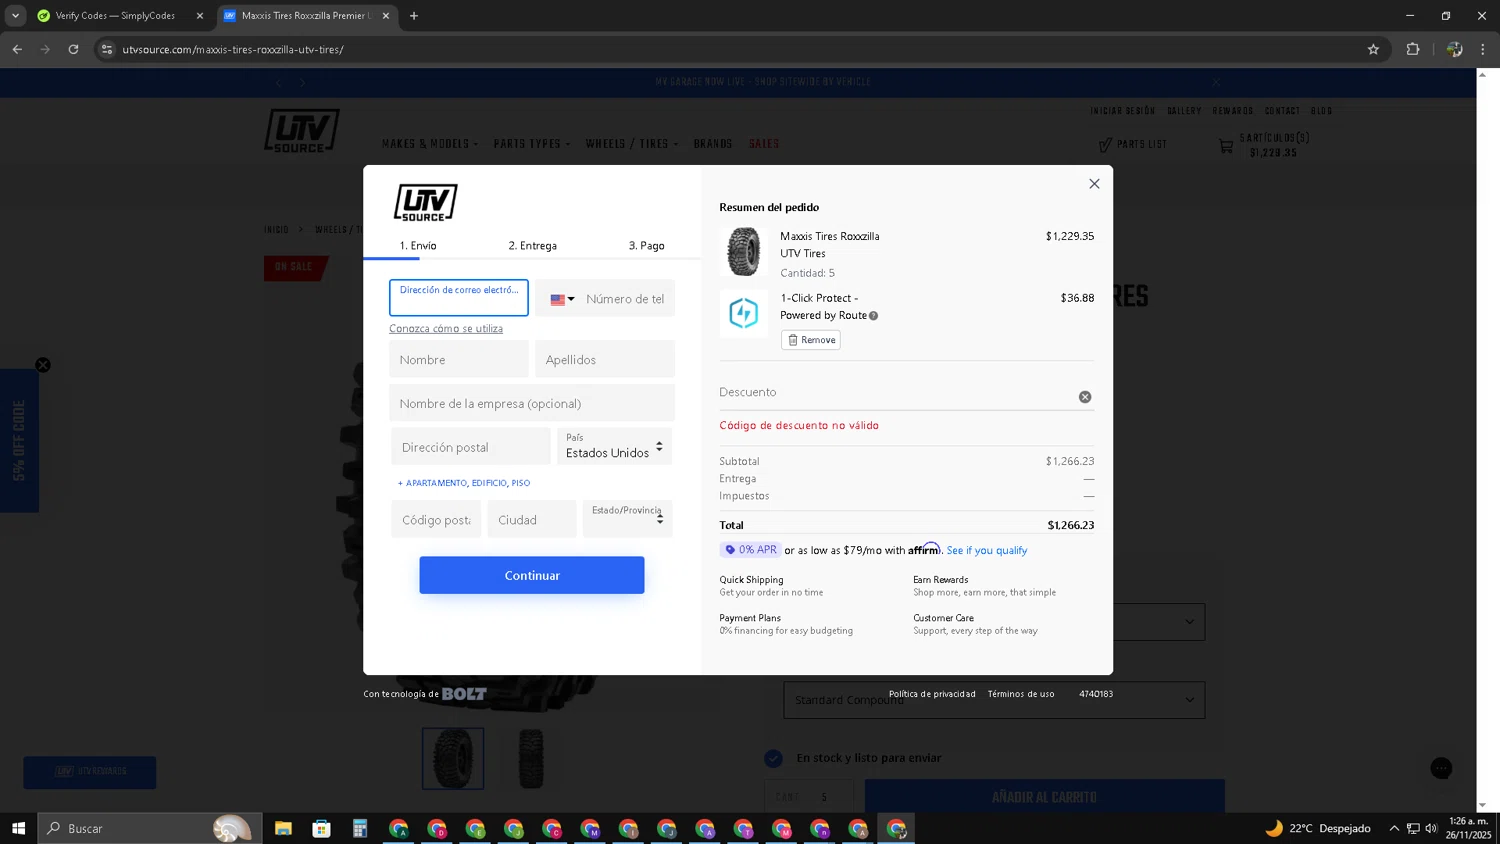This screenshot has height=844, width=1500.
Task: Open Affirm See if you qualify link
Action: click(987, 550)
